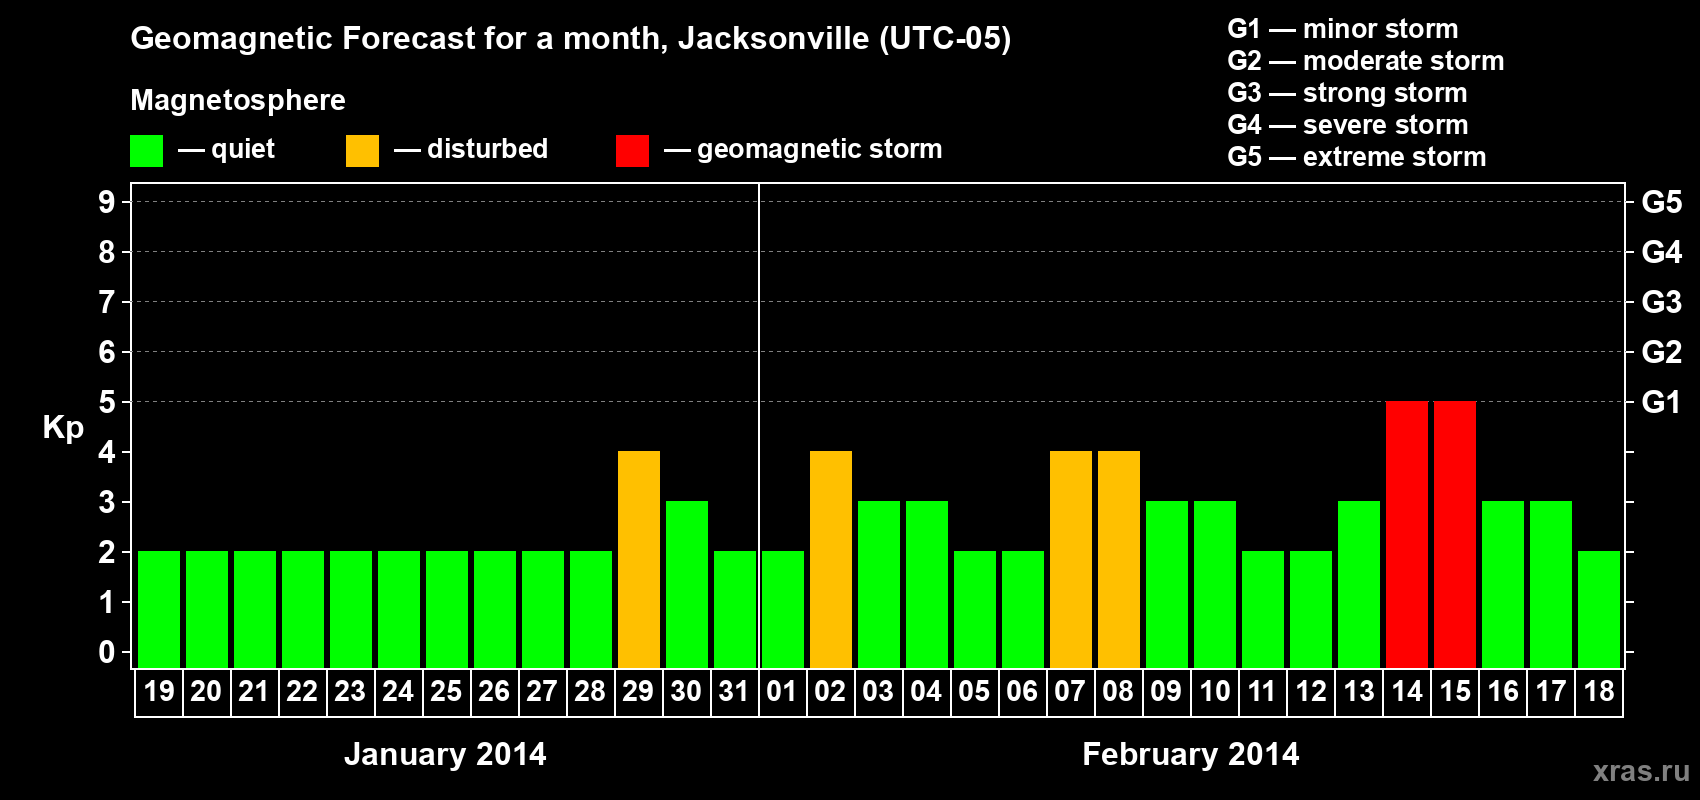Viewport: 1700px width, 800px height.
Task: Click the January 2014 month label
Action: click(x=445, y=753)
